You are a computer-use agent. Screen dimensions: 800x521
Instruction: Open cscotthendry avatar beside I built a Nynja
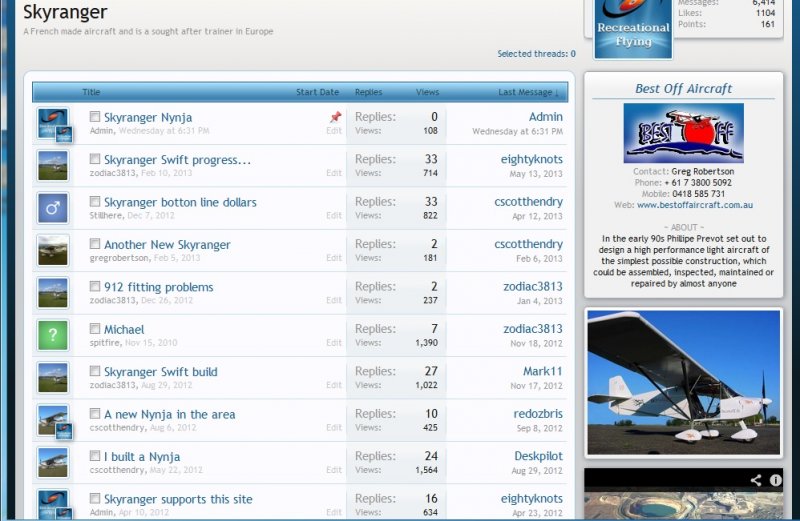[53, 462]
